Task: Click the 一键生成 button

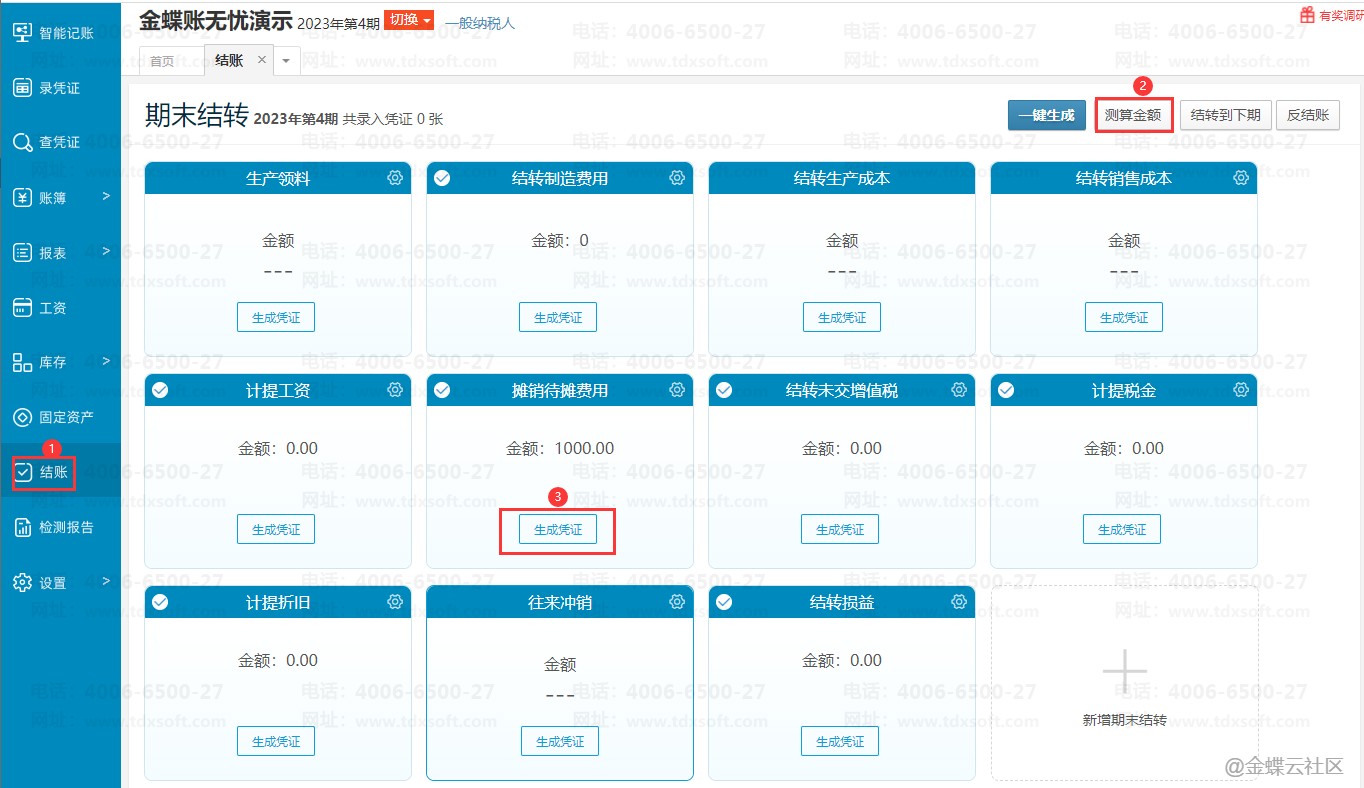Action: (x=1046, y=115)
